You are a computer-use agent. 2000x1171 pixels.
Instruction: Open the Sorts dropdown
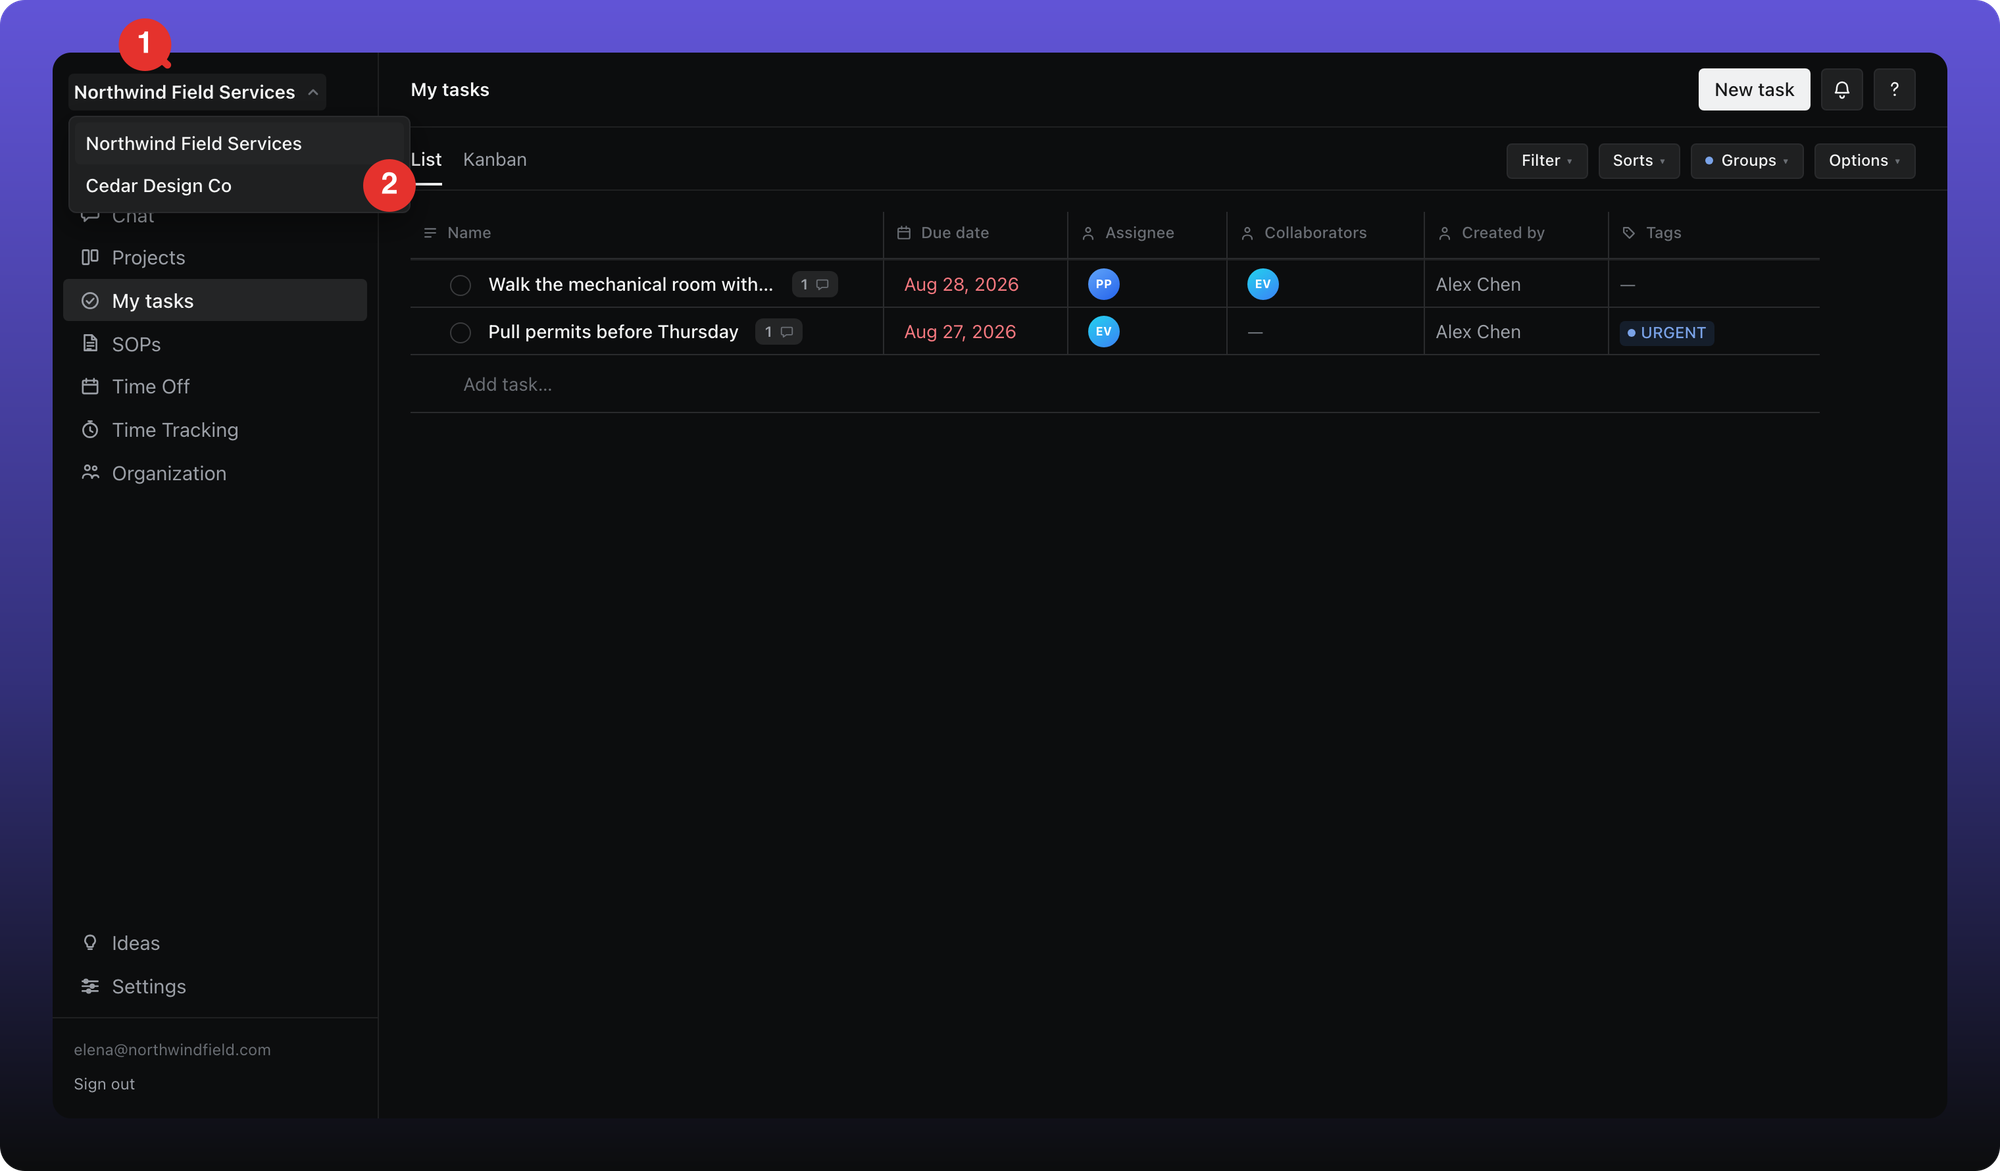1638,161
